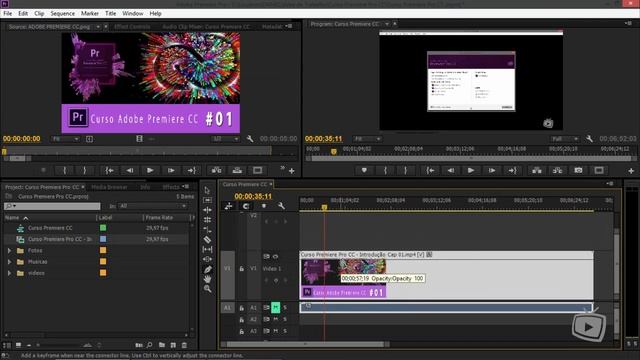This screenshot has width=640, height=360.
Task: Add marker in timeline header
Action: point(264,206)
